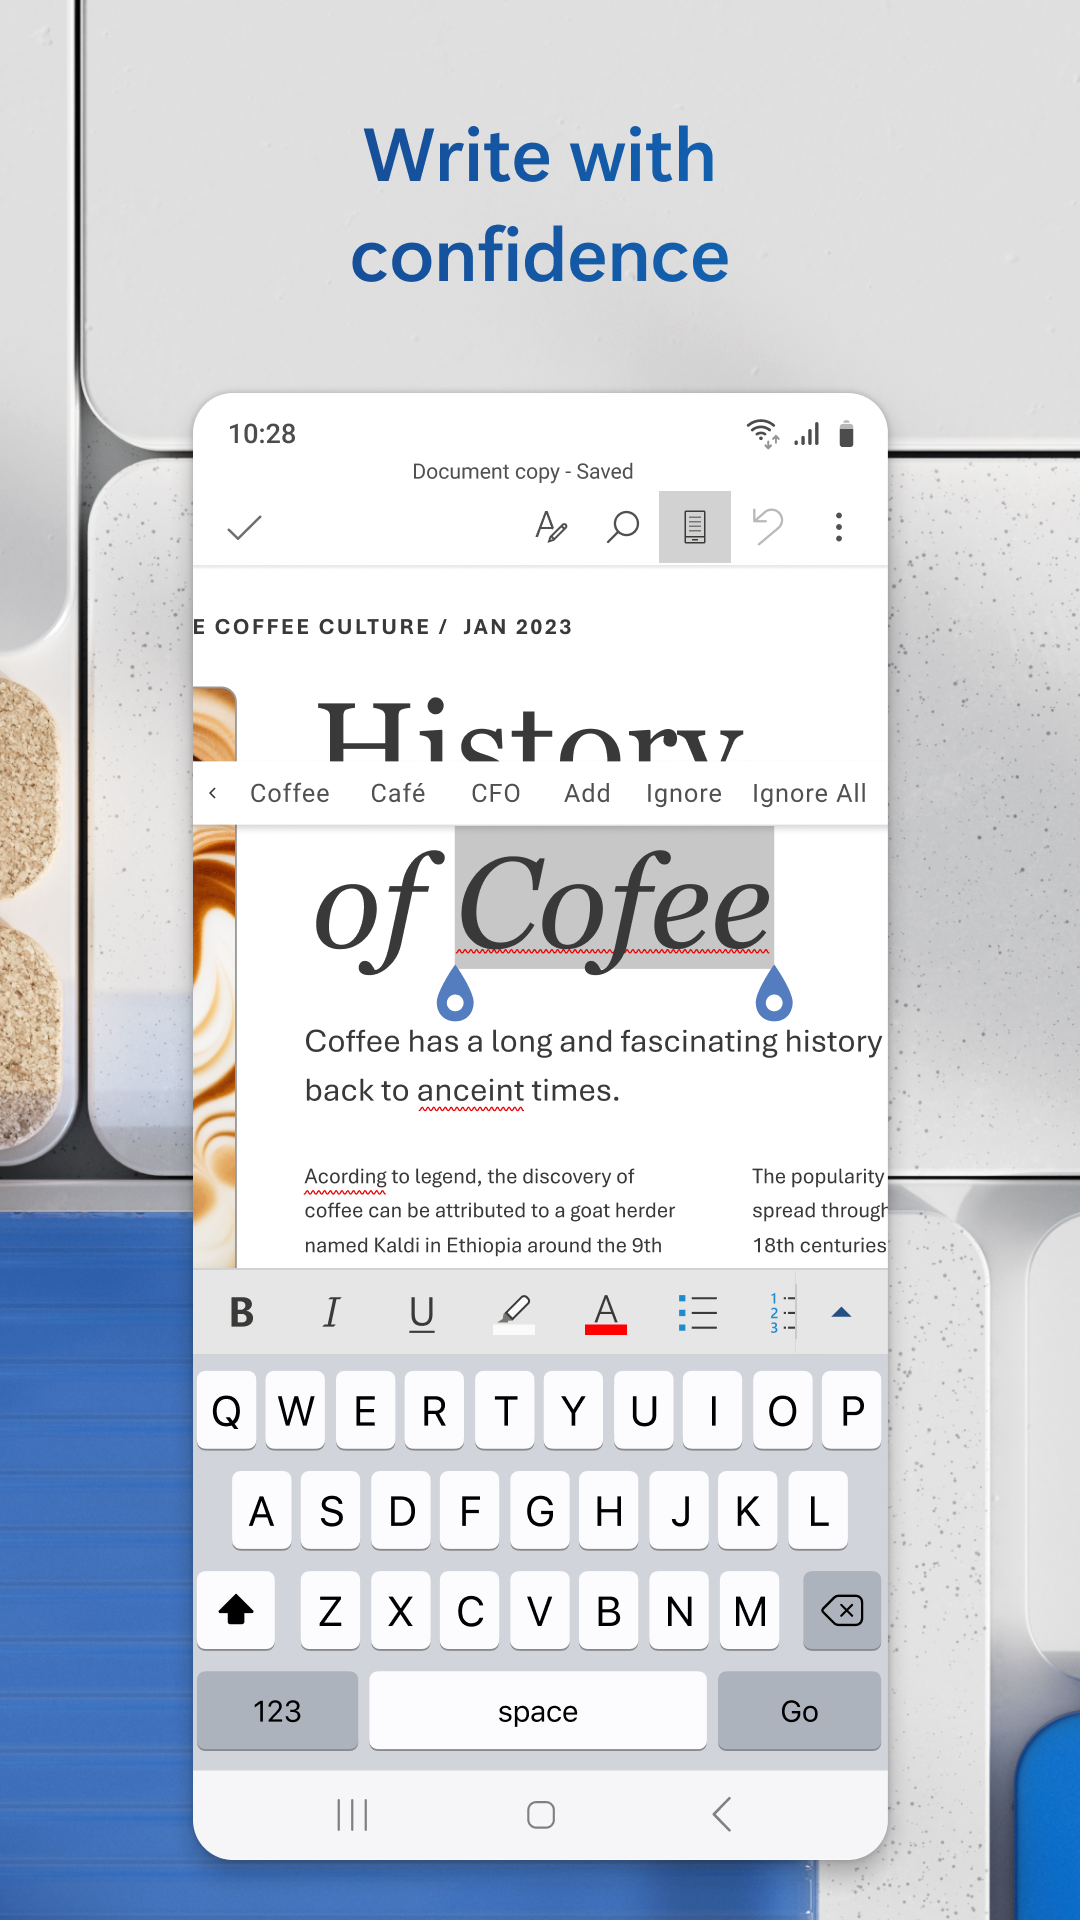This screenshot has height=1920, width=1080.
Task: Open the ink editor pen icon
Action: [x=551, y=526]
